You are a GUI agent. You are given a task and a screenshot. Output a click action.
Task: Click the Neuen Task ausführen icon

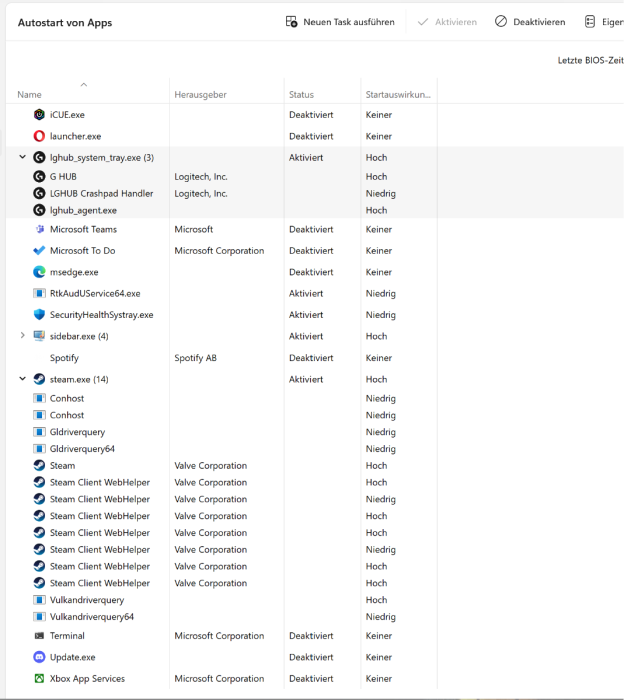(291, 21)
